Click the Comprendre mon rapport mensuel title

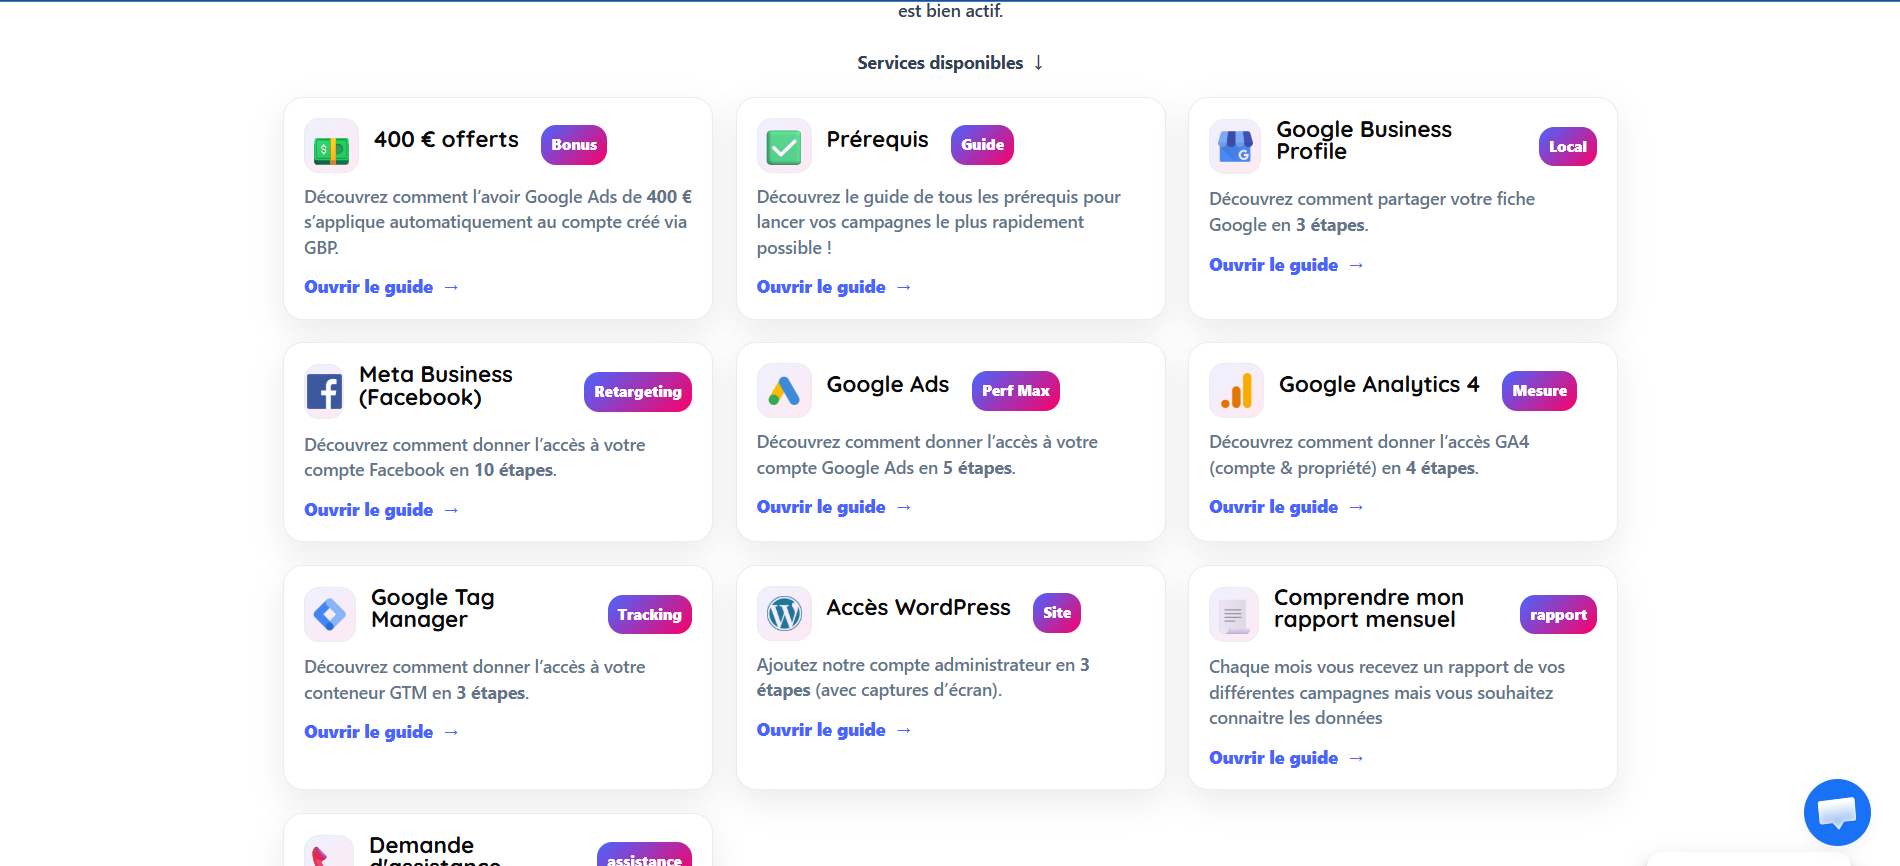pyautogui.click(x=1369, y=609)
